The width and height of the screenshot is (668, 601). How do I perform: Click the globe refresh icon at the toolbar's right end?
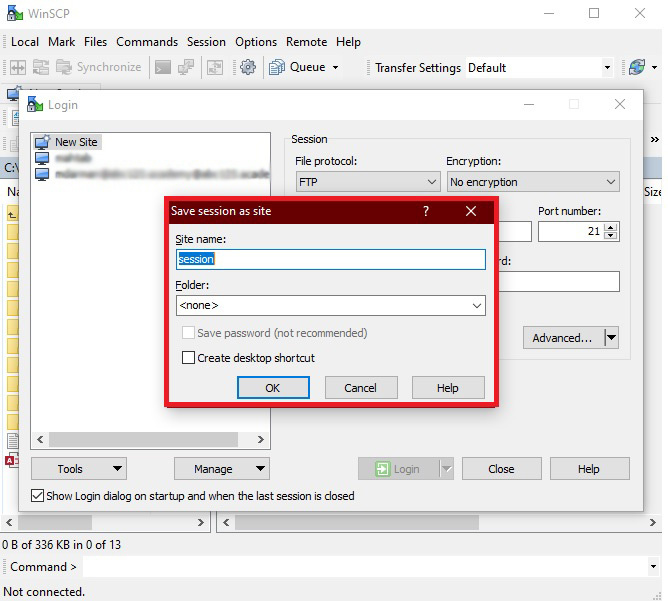[x=636, y=67]
